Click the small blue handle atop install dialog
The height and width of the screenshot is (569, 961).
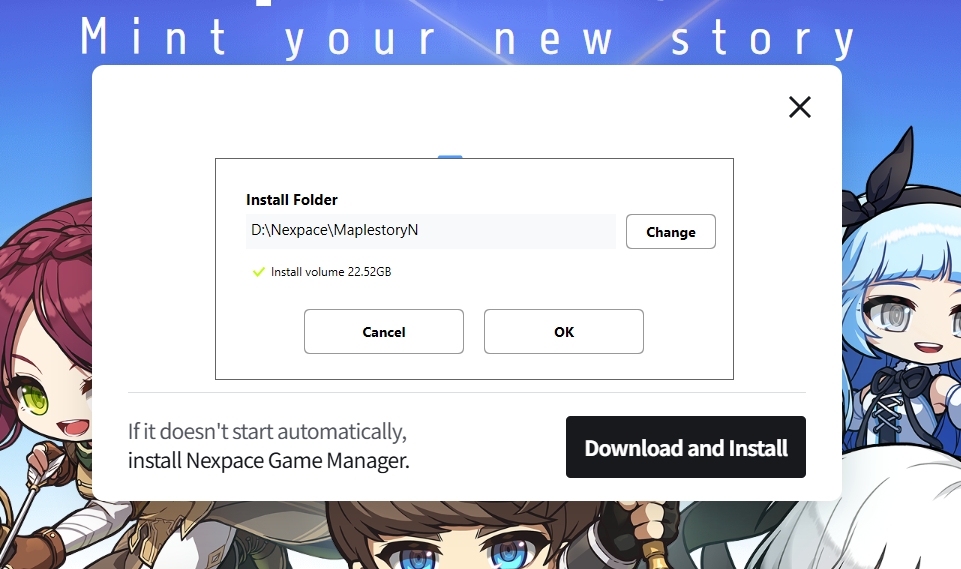450,157
